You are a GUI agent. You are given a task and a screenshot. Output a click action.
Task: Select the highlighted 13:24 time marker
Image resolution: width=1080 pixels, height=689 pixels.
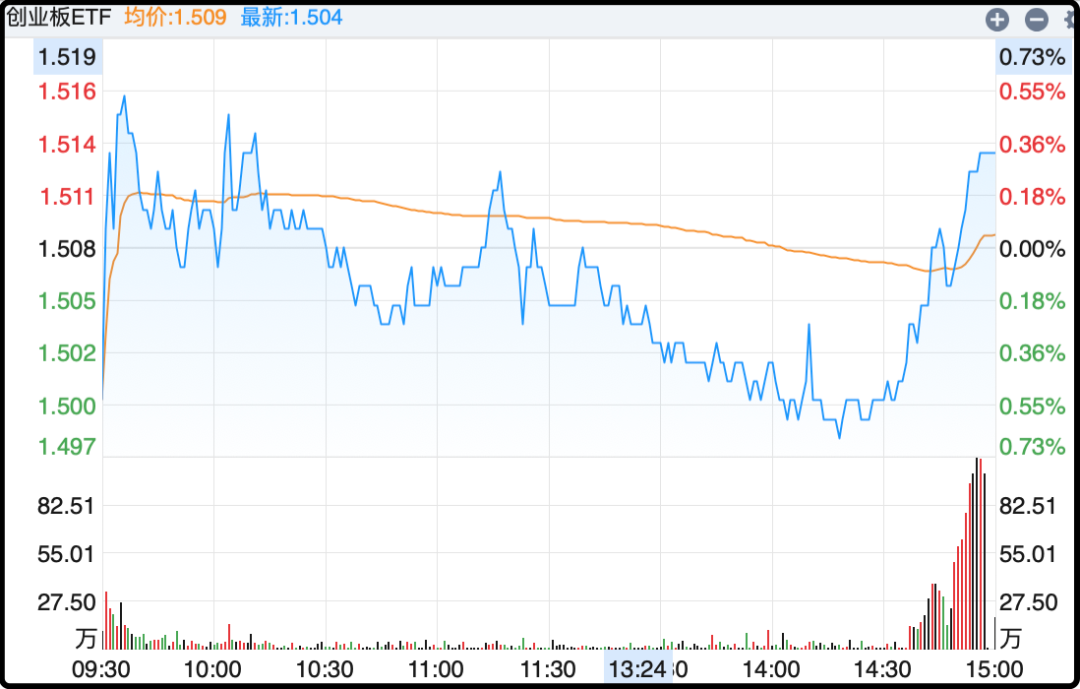(637, 669)
